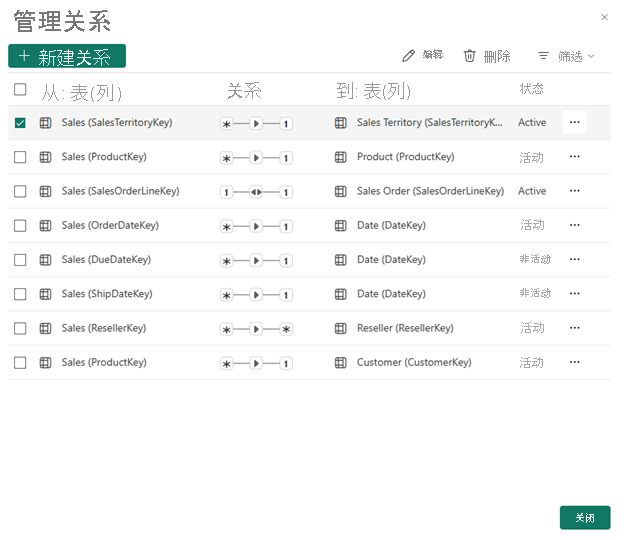Check the Sales (OrderDateKey) row checkbox
Viewport: 624px width, 540px height.
tap(20, 226)
